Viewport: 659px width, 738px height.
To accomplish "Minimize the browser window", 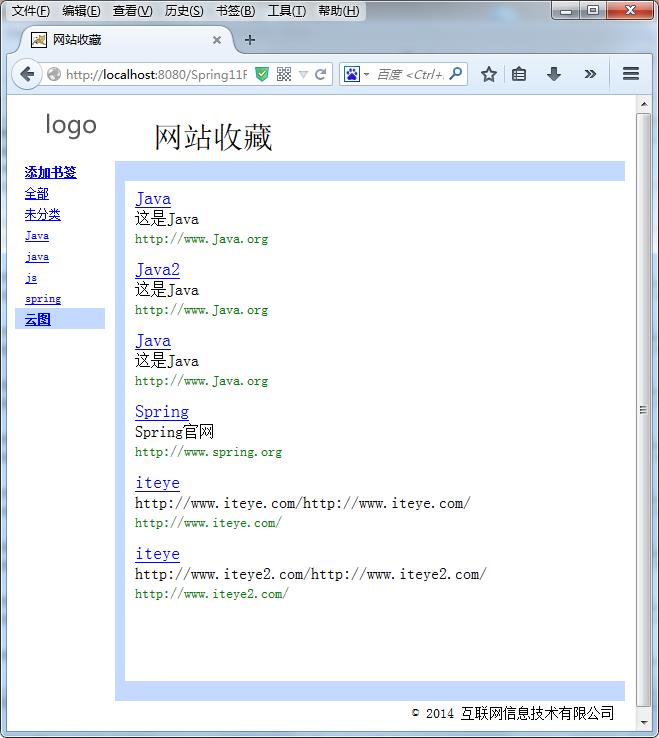I will click(566, 11).
